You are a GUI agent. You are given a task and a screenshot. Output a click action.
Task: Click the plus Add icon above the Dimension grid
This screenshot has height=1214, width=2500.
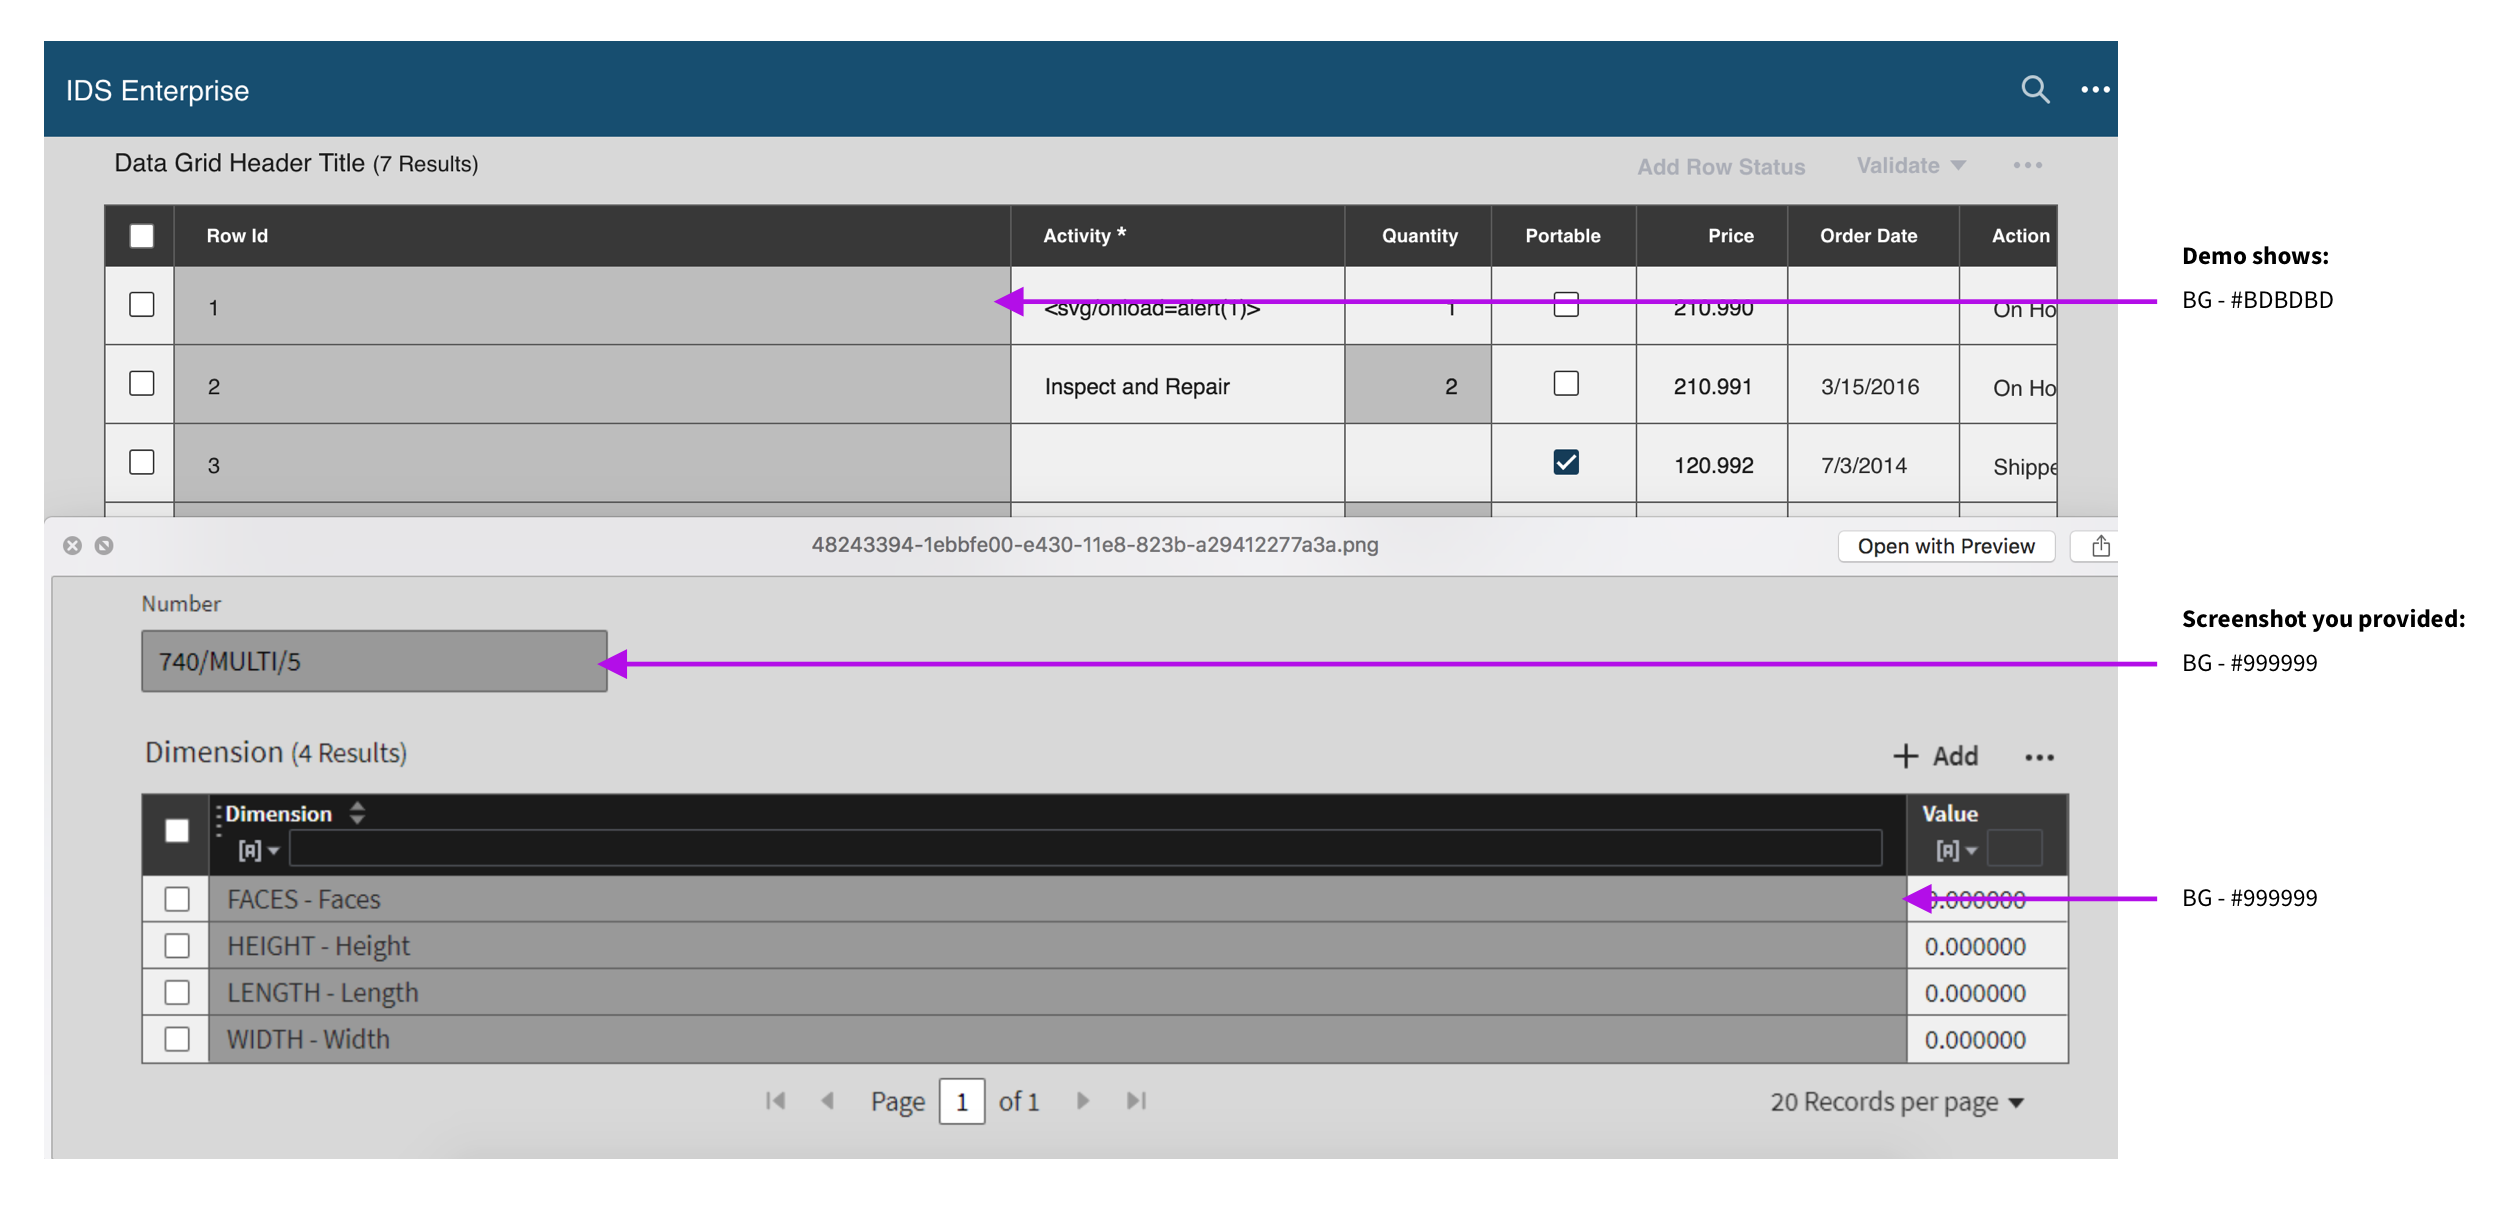click(1905, 756)
